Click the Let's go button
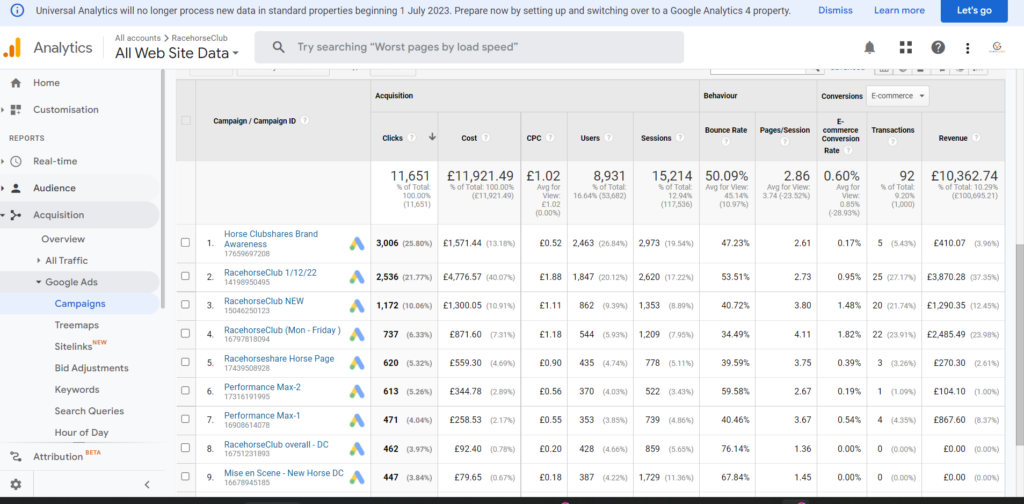The image size is (1024, 504). (x=974, y=10)
